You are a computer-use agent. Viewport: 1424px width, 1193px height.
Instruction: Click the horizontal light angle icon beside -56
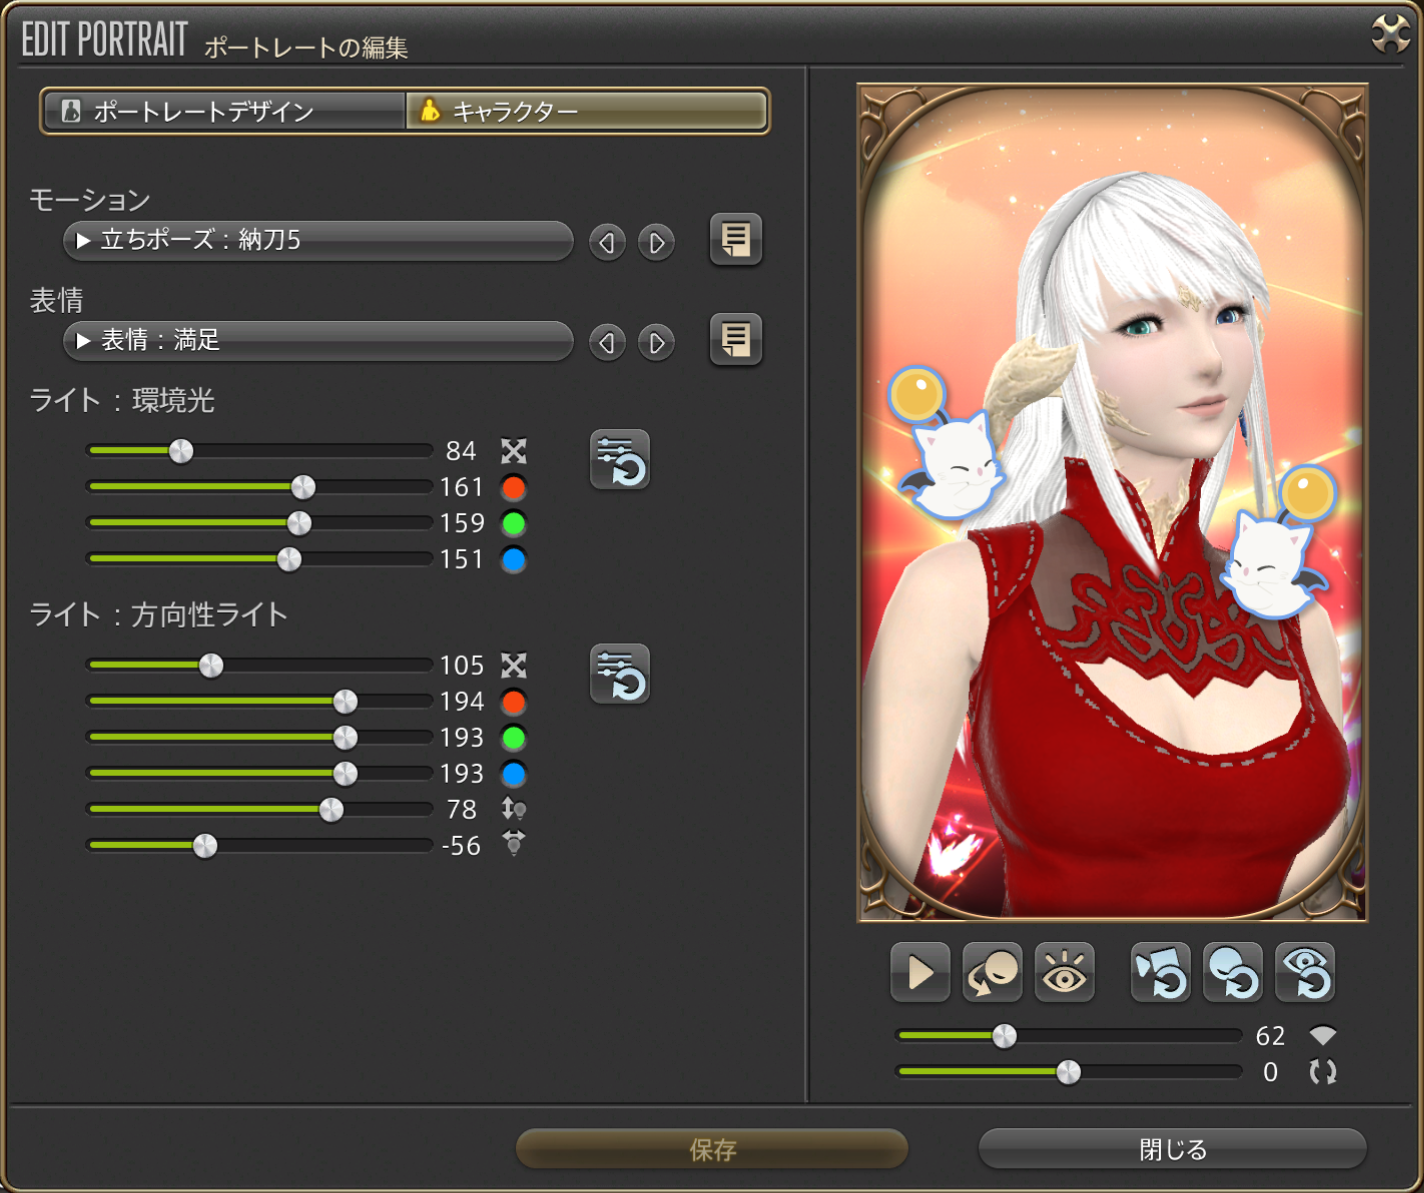click(514, 844)
